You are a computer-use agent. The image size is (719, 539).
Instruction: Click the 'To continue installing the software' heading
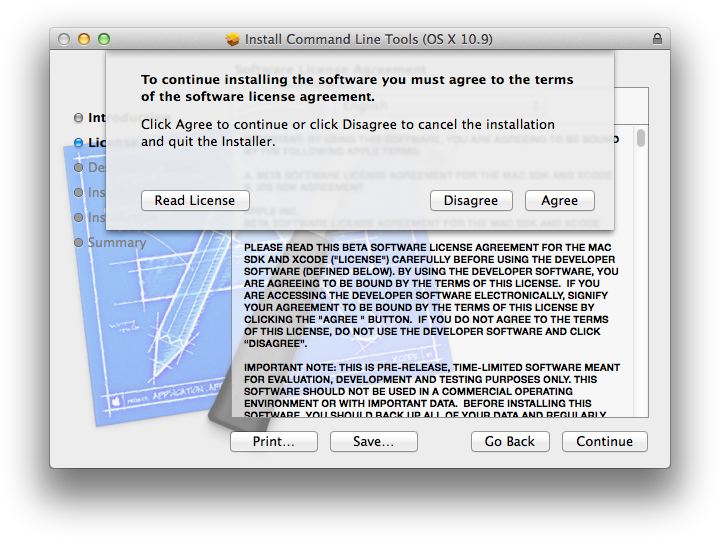357,88
